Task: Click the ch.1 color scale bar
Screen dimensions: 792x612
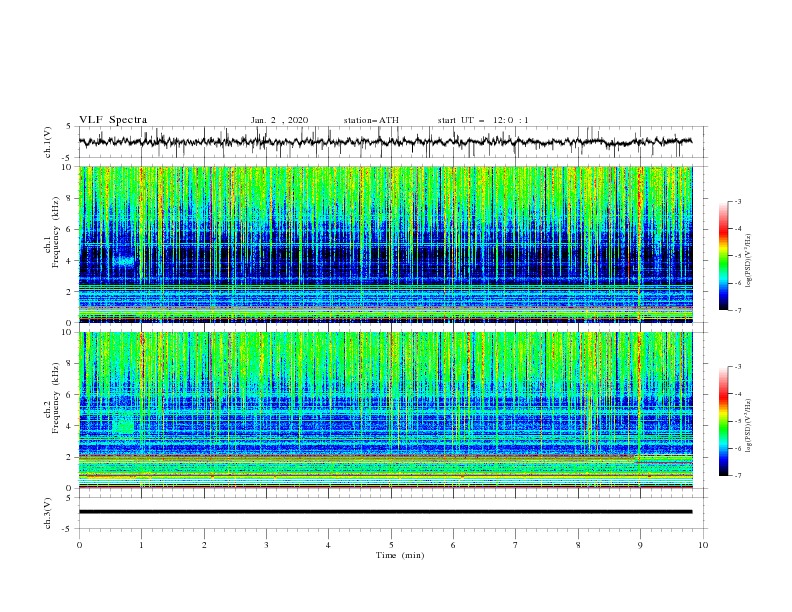Action: (723, 255)
